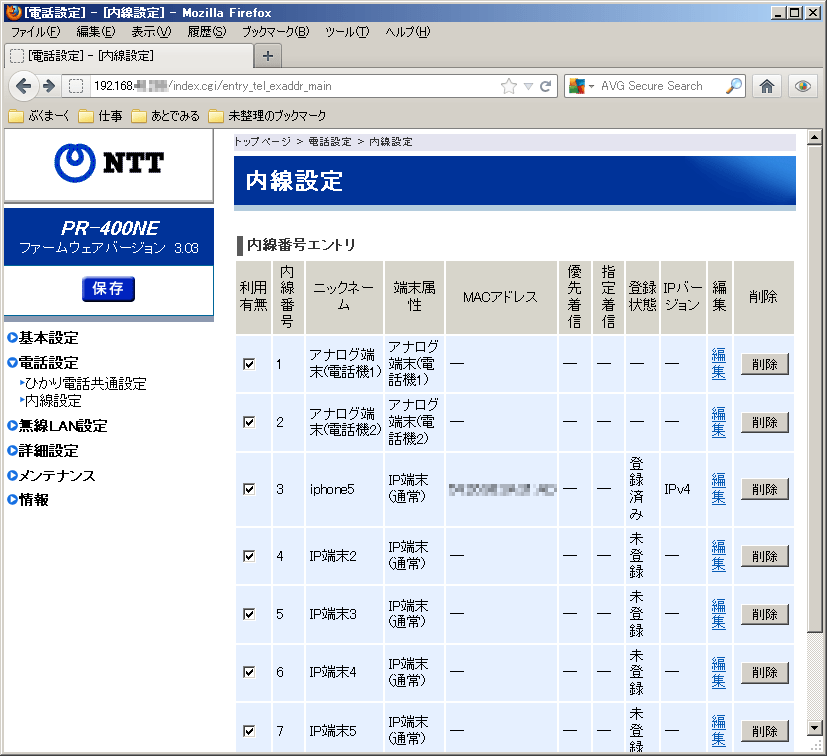
Task: Toggle the 利用有無 checkbox for extension 1
Action: 249,364
